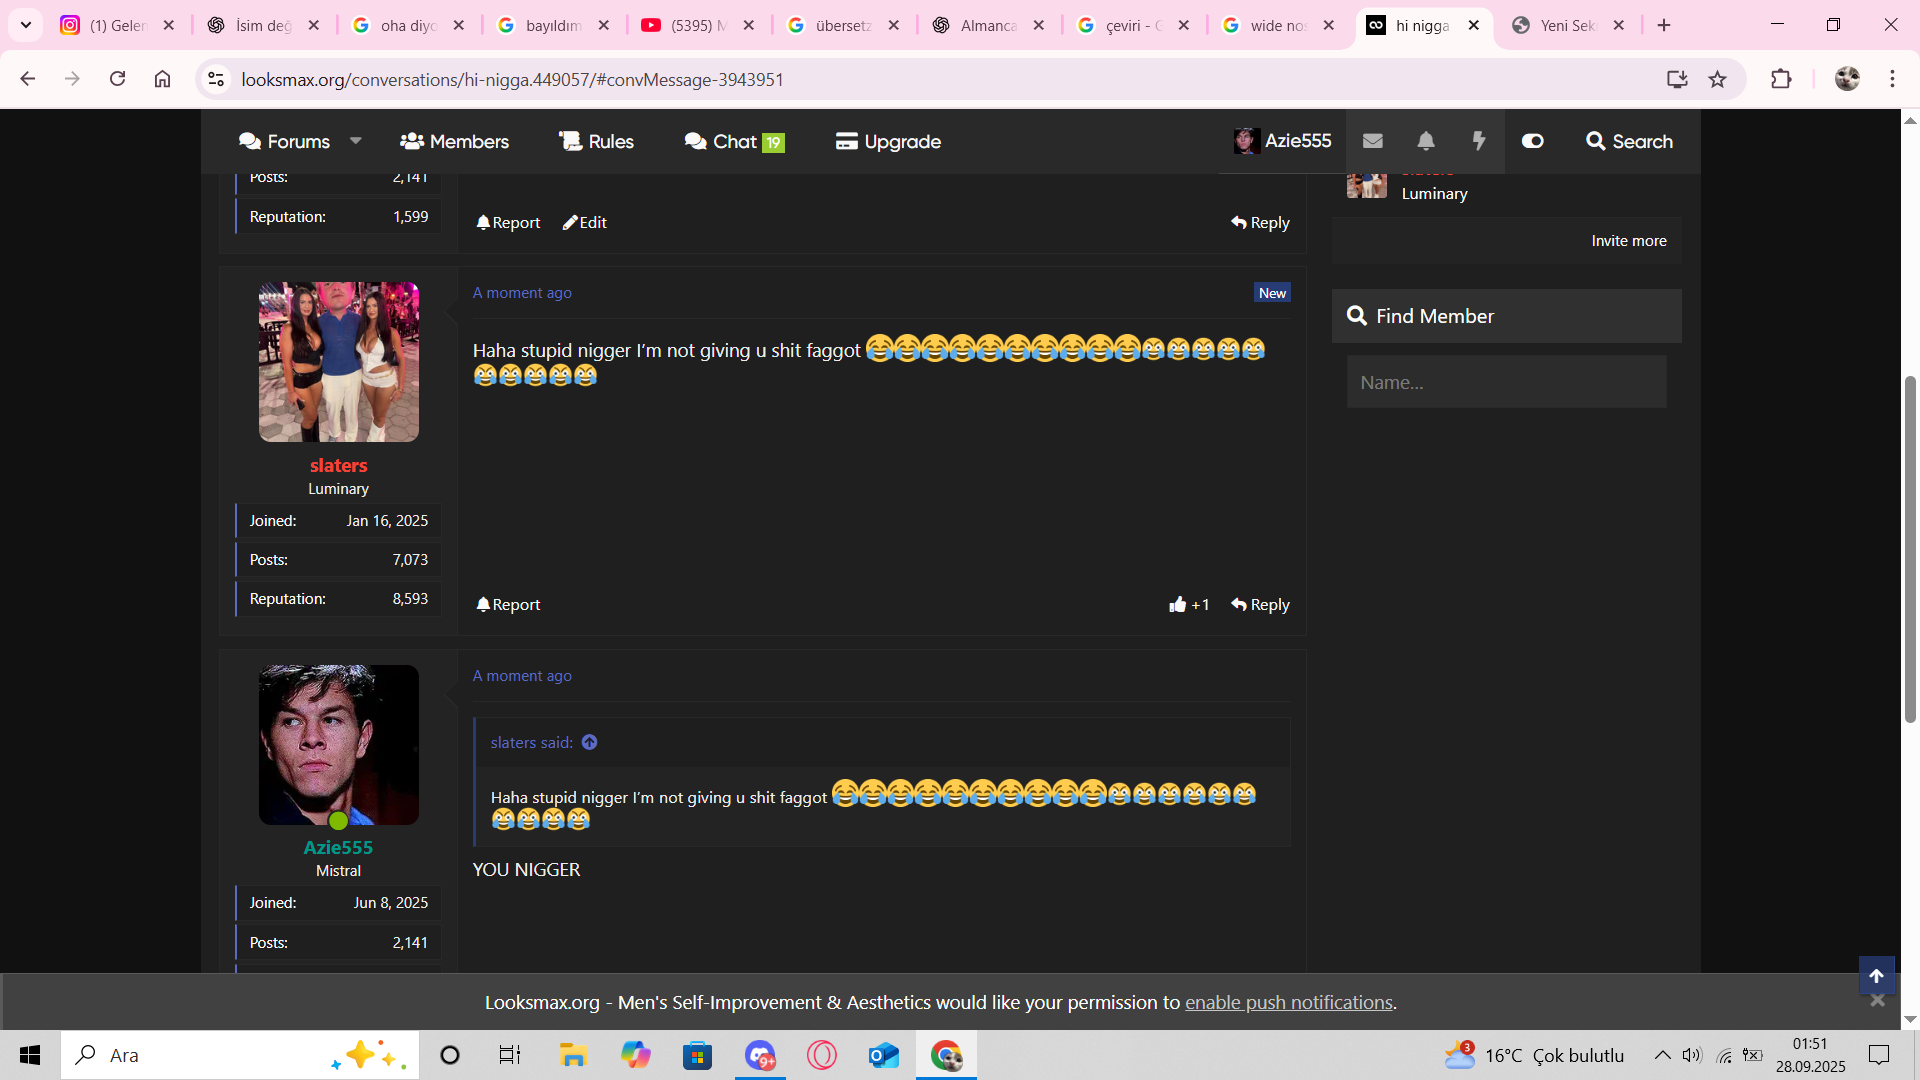
Task: Toggle the dark mode switch in navbar
Action: [x=1532, y=141]
